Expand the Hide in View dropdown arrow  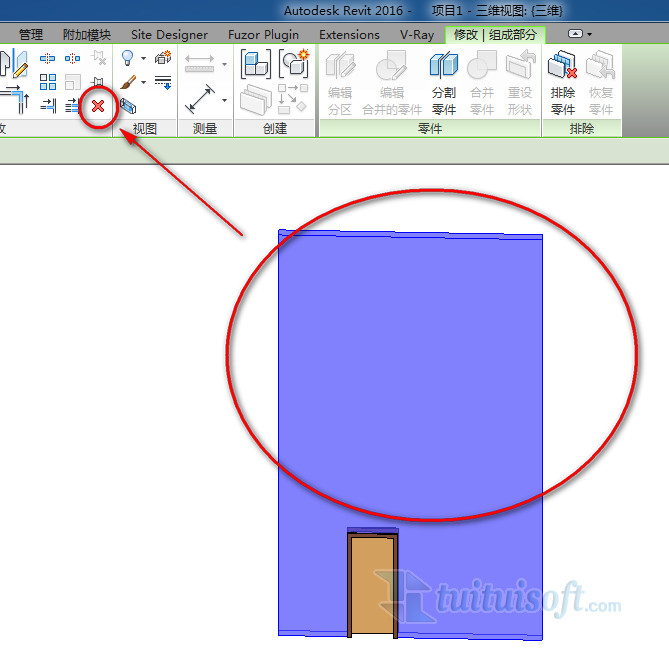pos(144,58)
